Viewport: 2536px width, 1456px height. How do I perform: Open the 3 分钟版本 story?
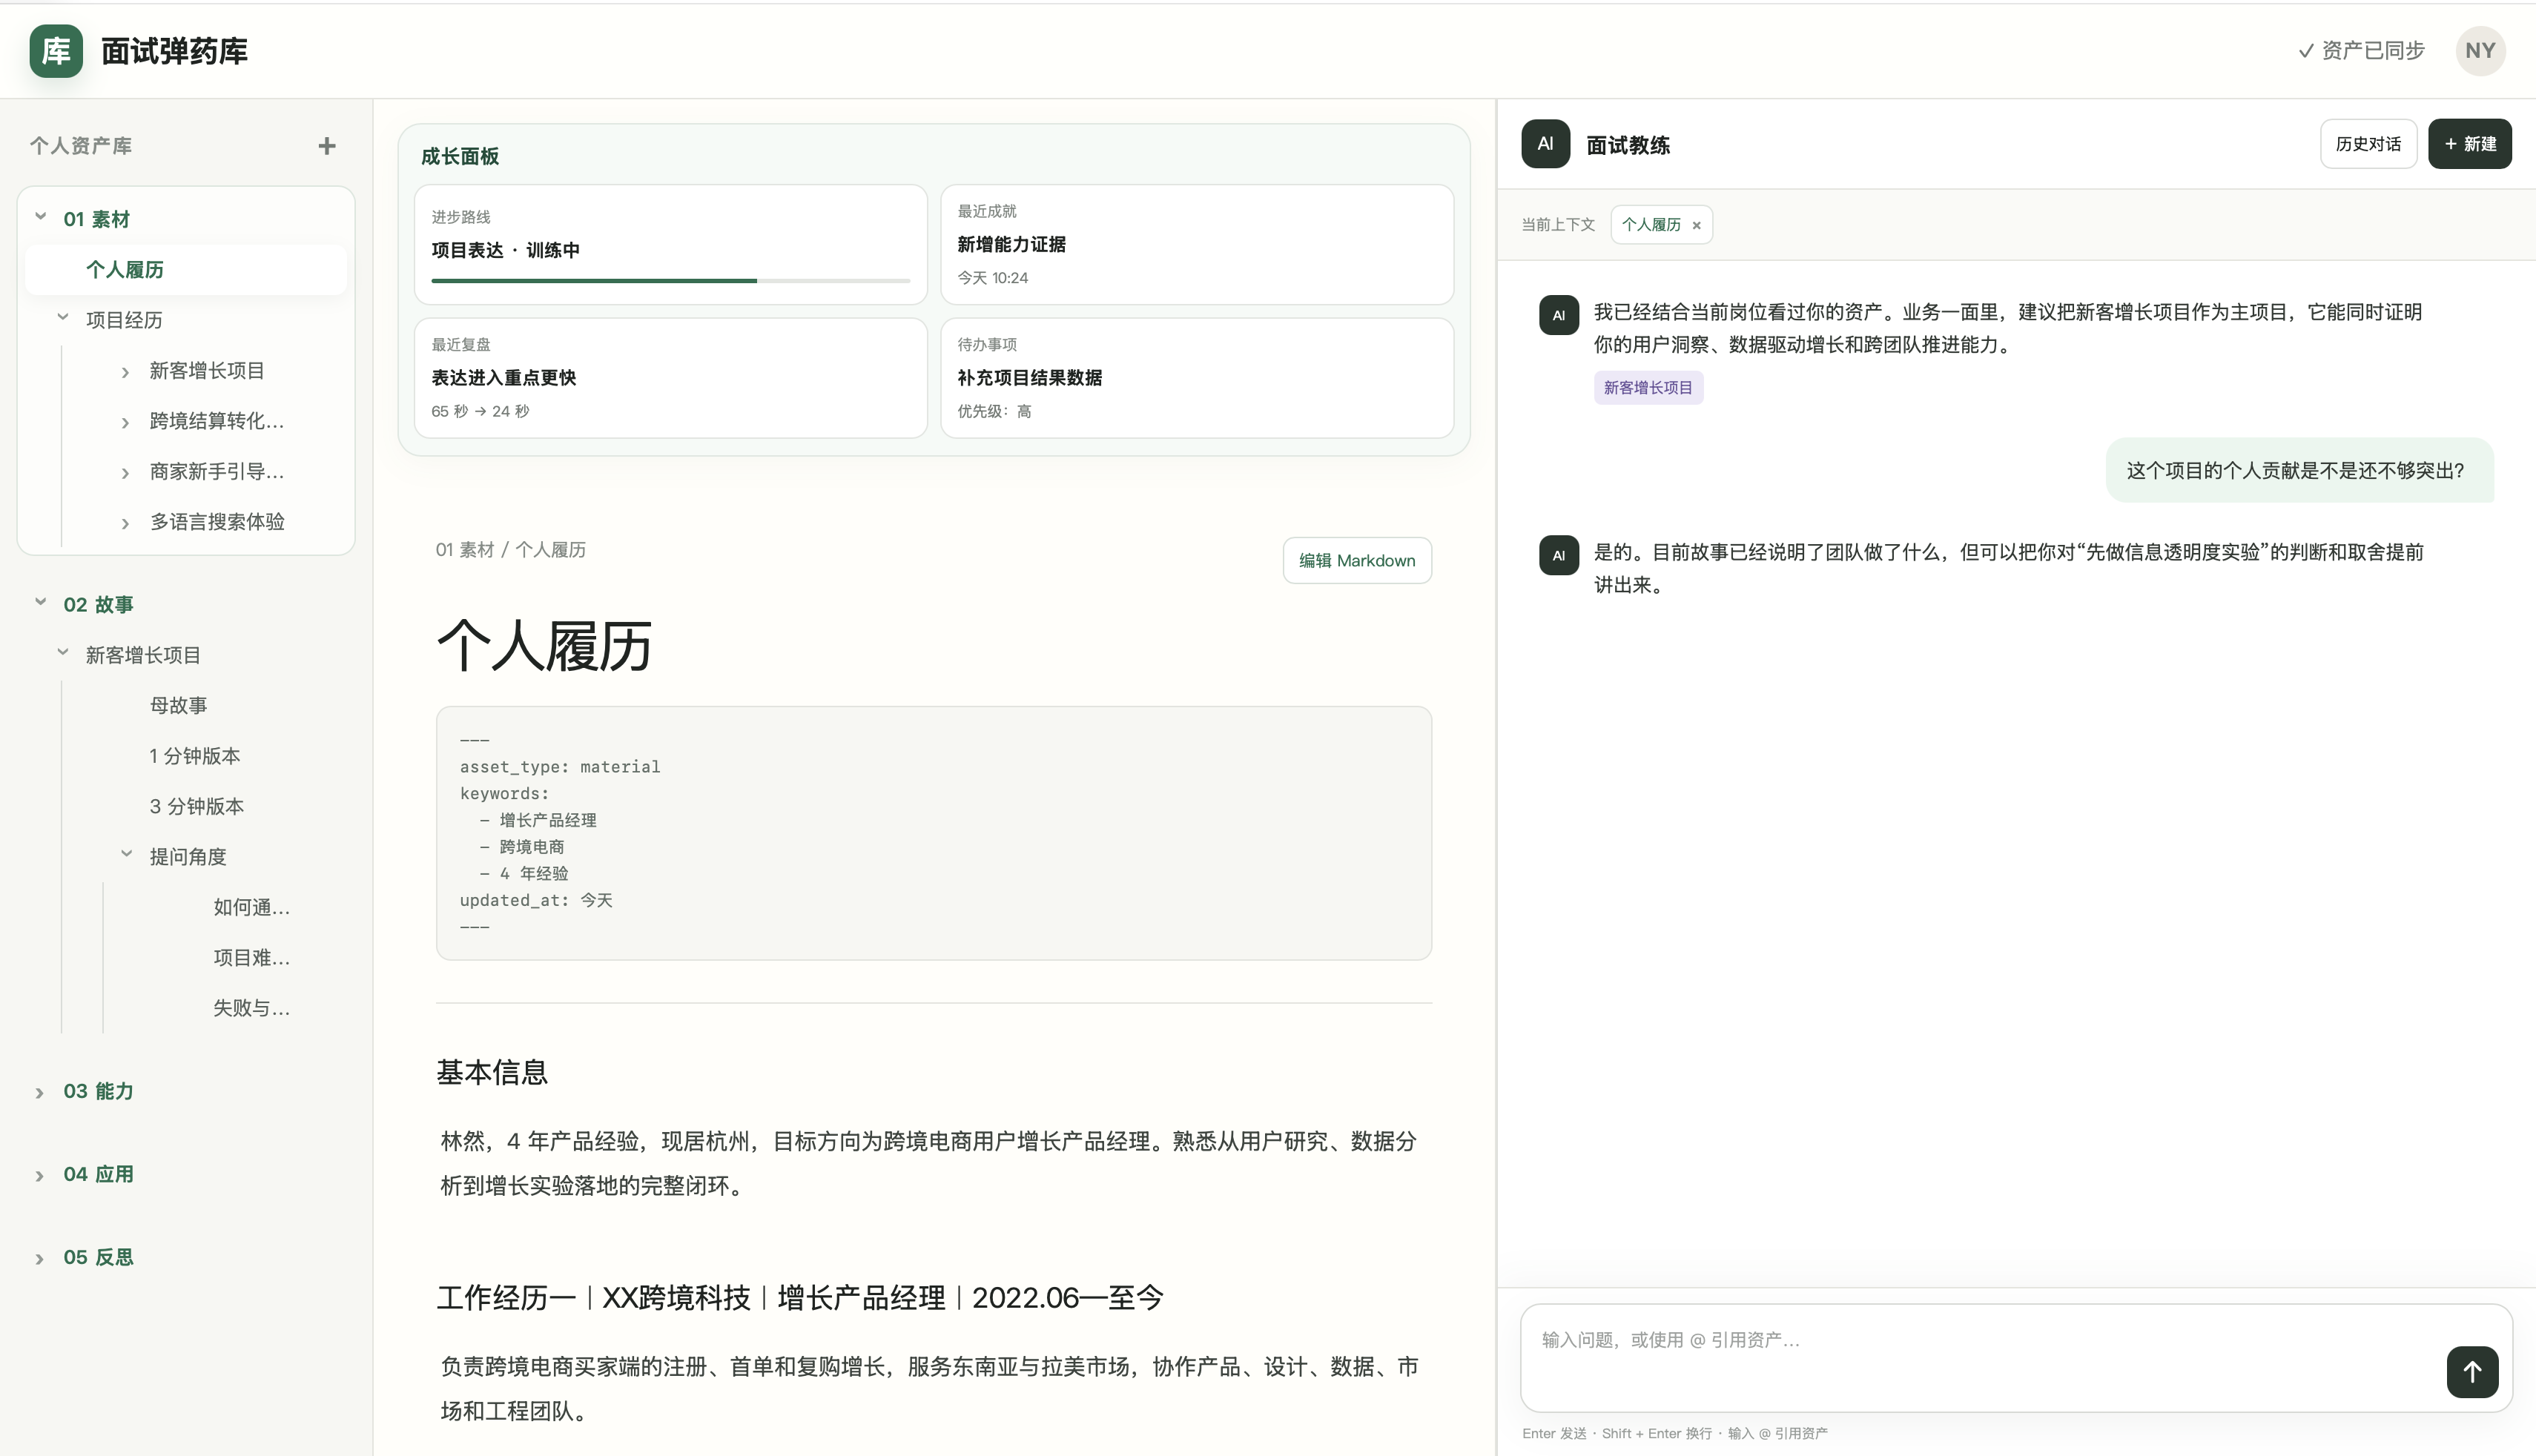click(196, 806)
